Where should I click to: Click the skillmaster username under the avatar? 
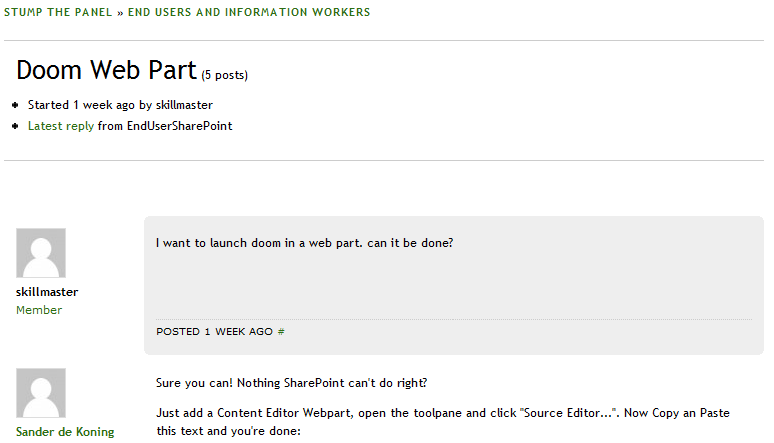[47, 292]
